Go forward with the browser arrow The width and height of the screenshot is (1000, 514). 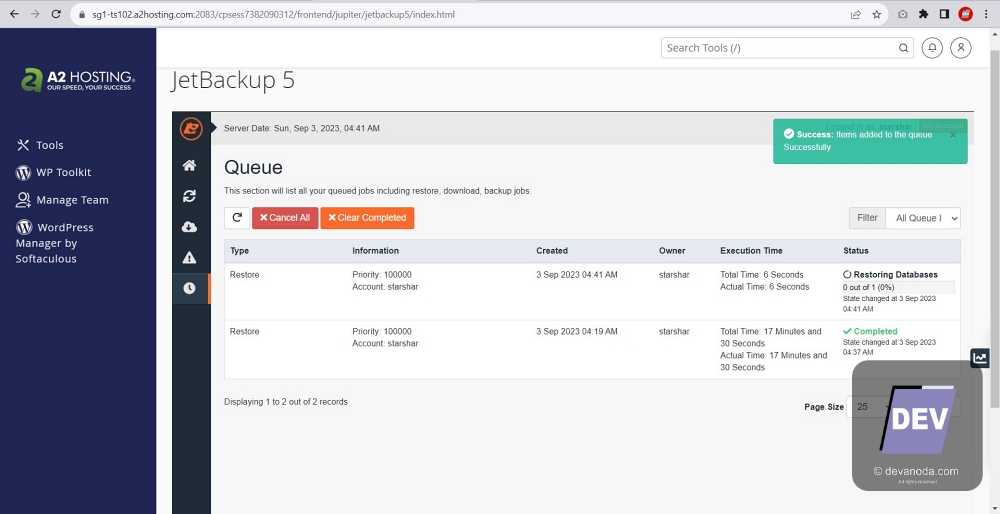point(35,14)
